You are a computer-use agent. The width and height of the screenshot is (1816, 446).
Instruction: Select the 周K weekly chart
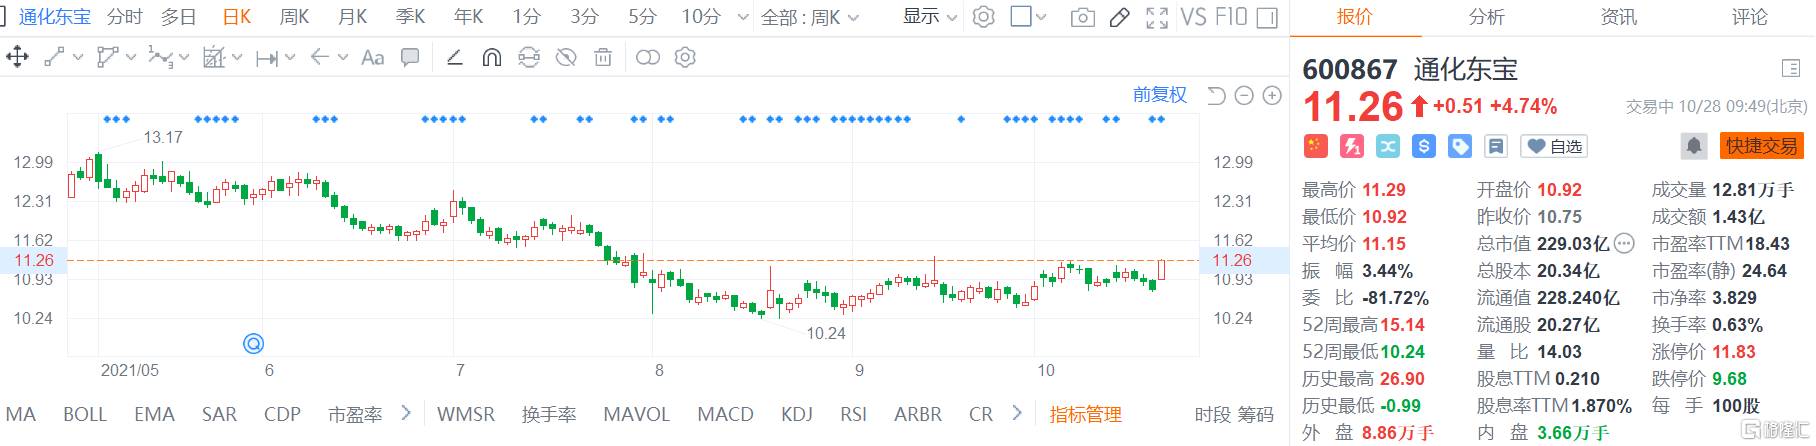[x=295, y=17]
